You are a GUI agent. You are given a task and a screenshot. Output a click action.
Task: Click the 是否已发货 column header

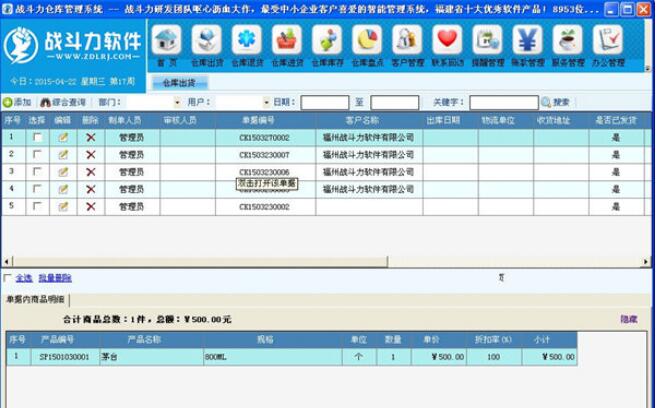[616, 120]
